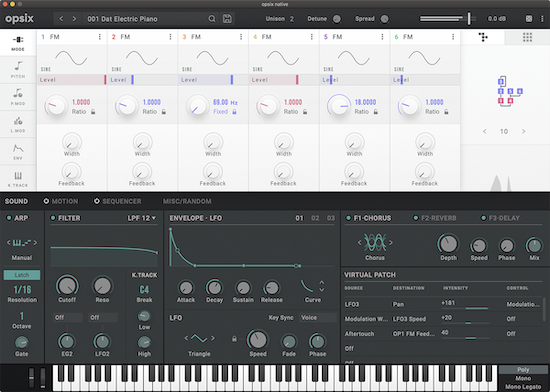Open the ENV page in sidebar
The height and width of the screenshot is (392, 550).
pyautogui.click(x=18, y=151)
